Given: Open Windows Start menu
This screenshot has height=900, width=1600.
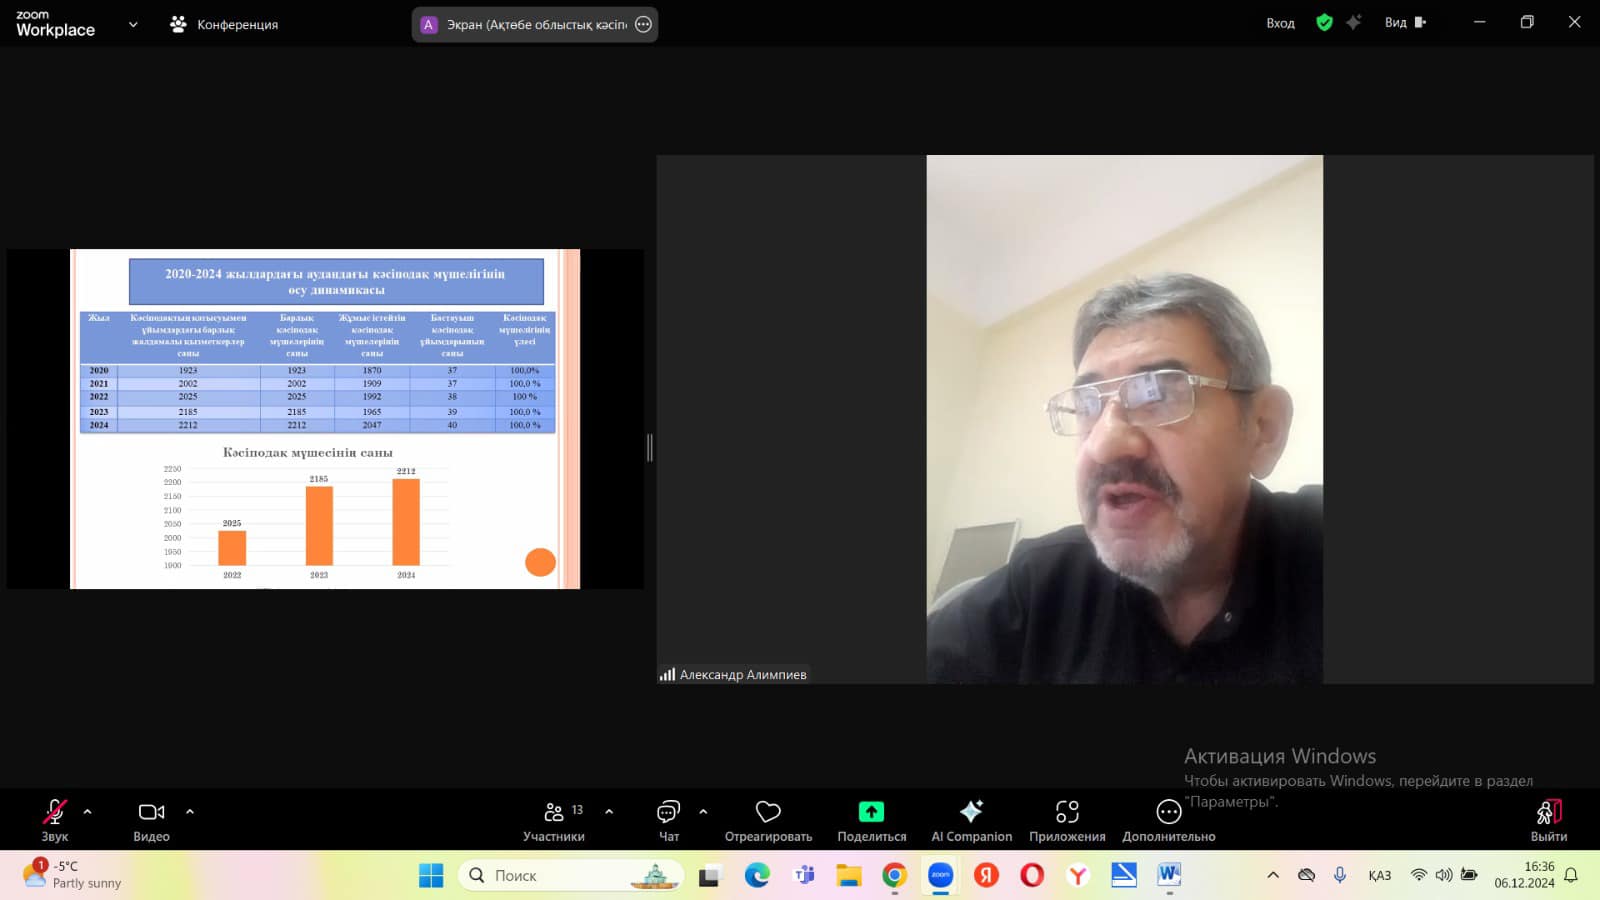Looking at the screenshot, I should [431, 875].
